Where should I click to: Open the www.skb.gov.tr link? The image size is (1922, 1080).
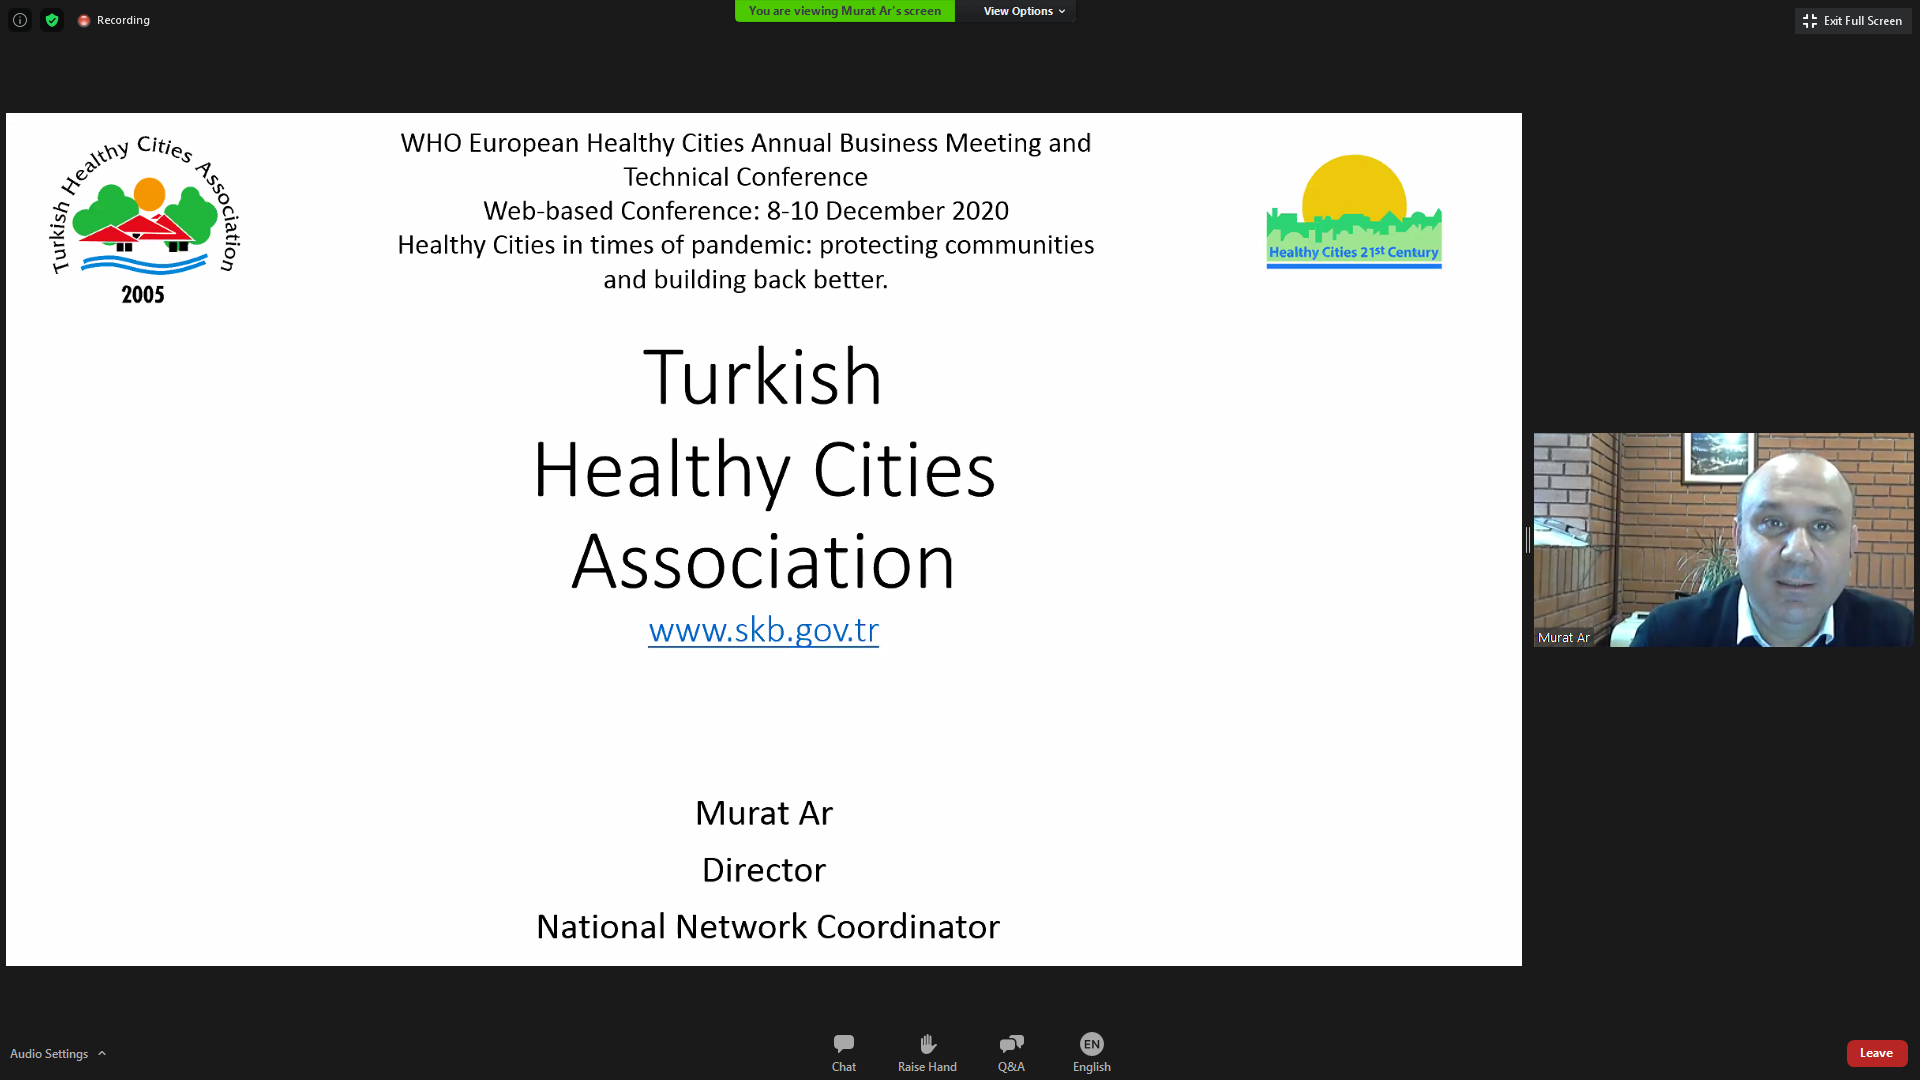(x=764, y=630)
